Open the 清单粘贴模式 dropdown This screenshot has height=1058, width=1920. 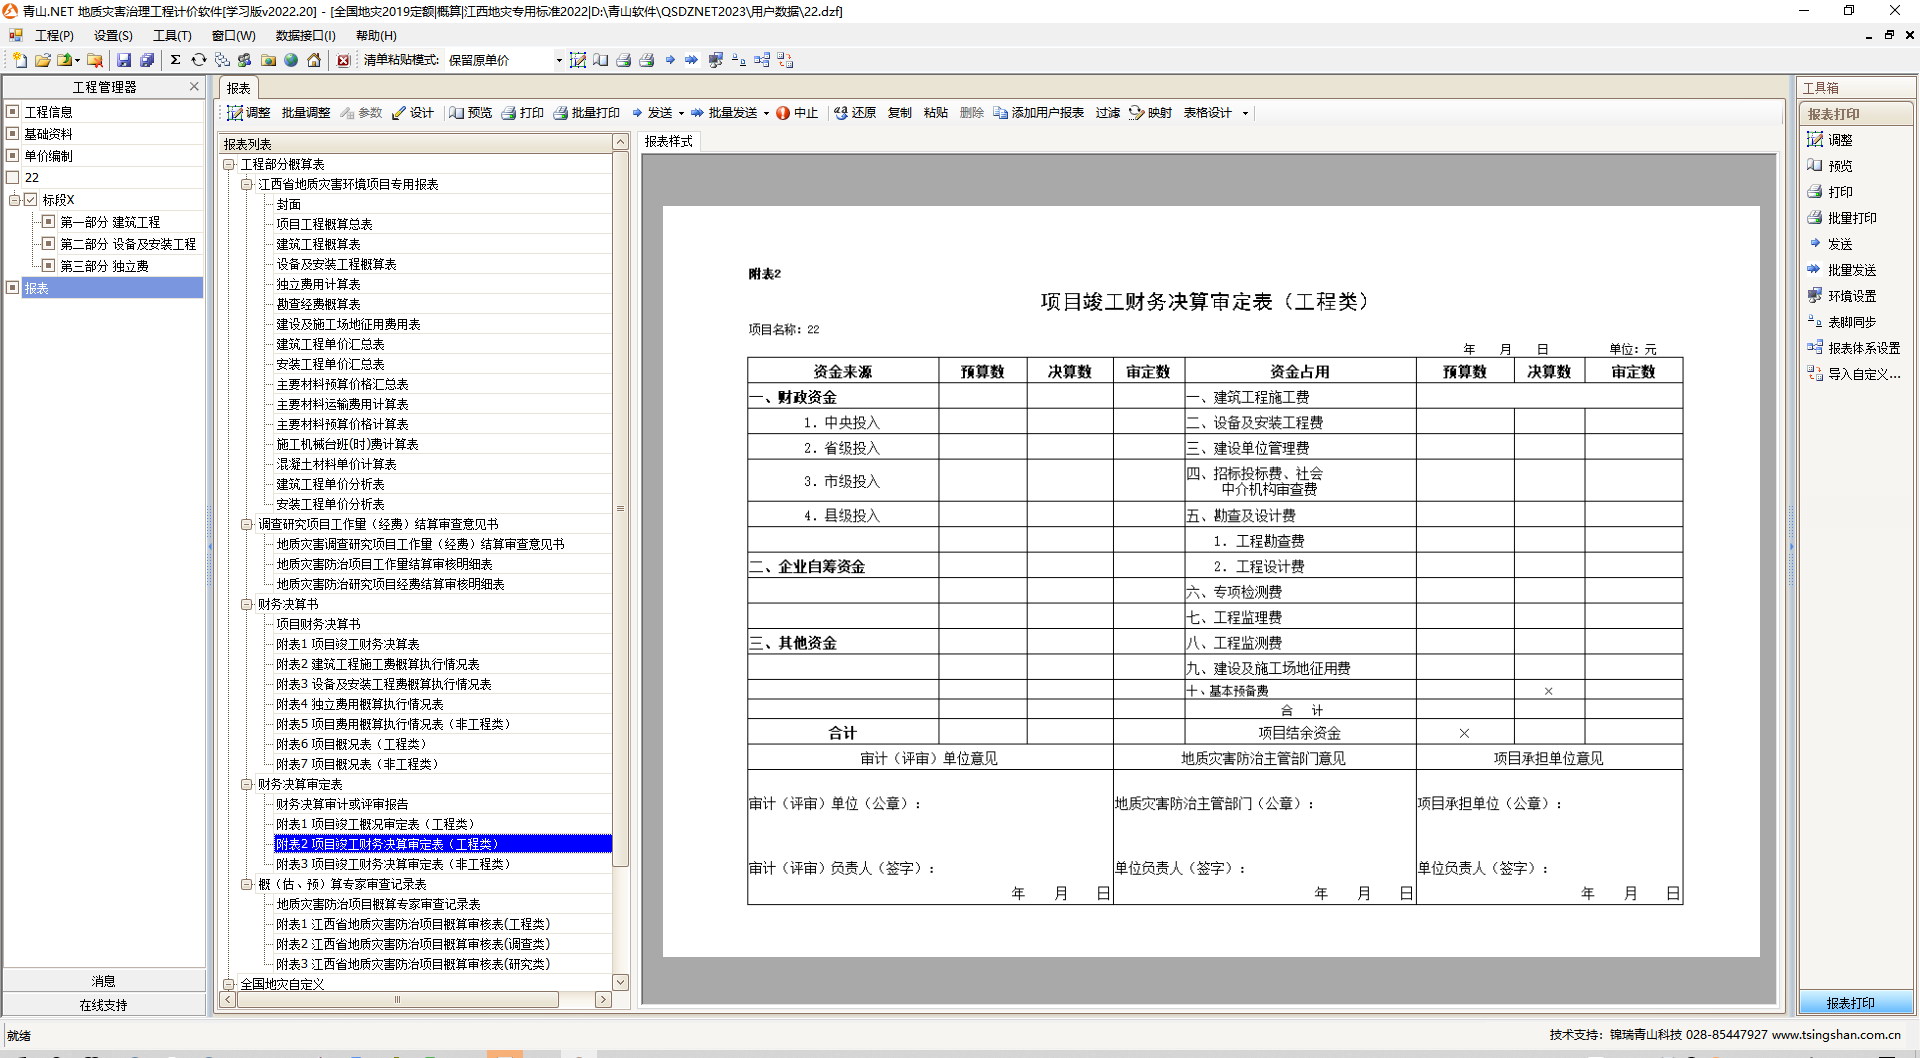click(558, 60)
